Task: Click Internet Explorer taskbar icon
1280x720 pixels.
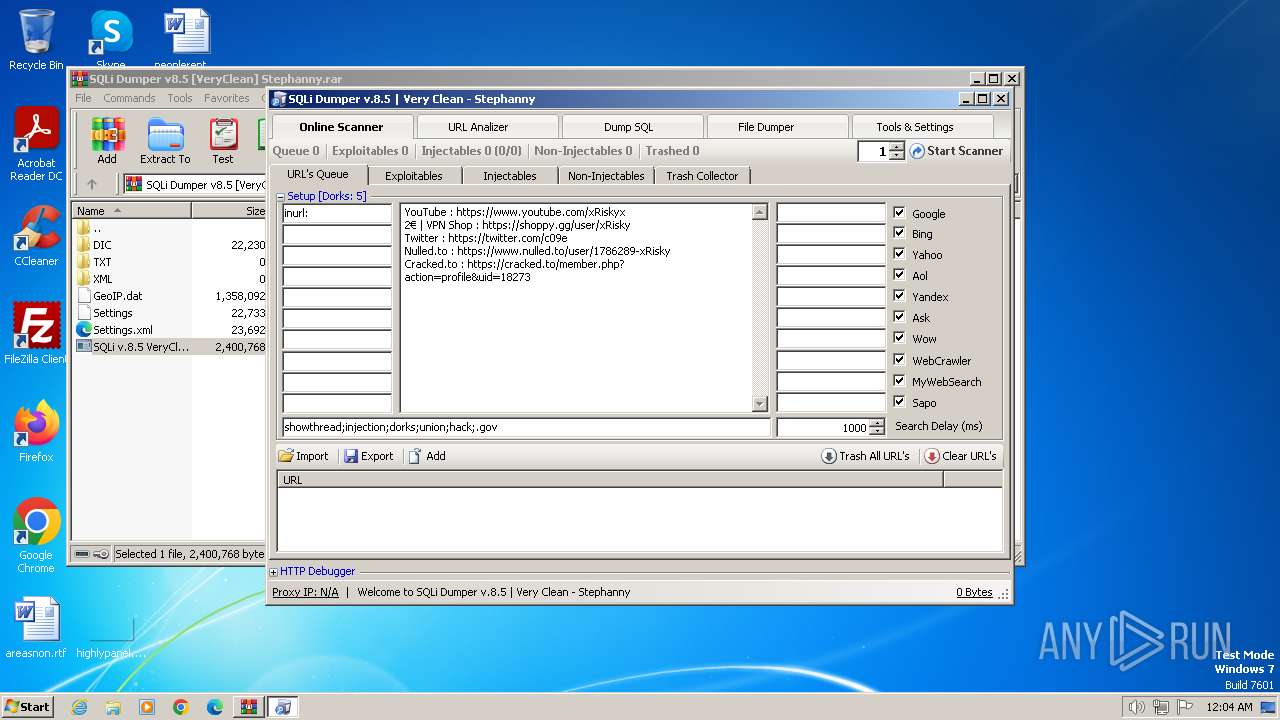Action: tap(79, 707)
